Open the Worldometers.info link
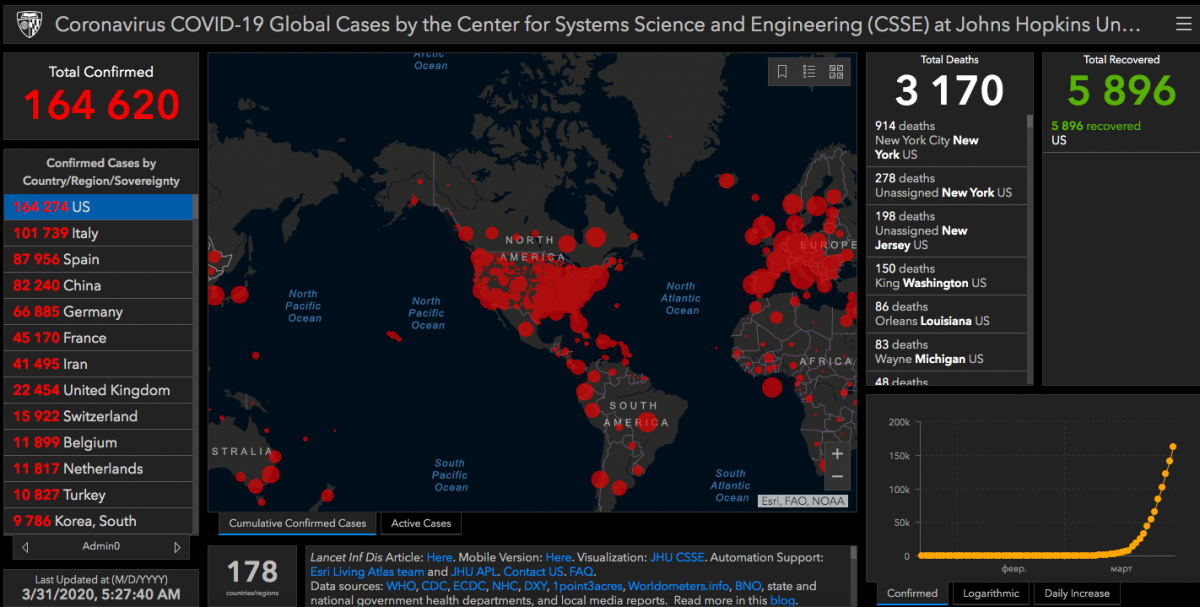 click(679, 586)
